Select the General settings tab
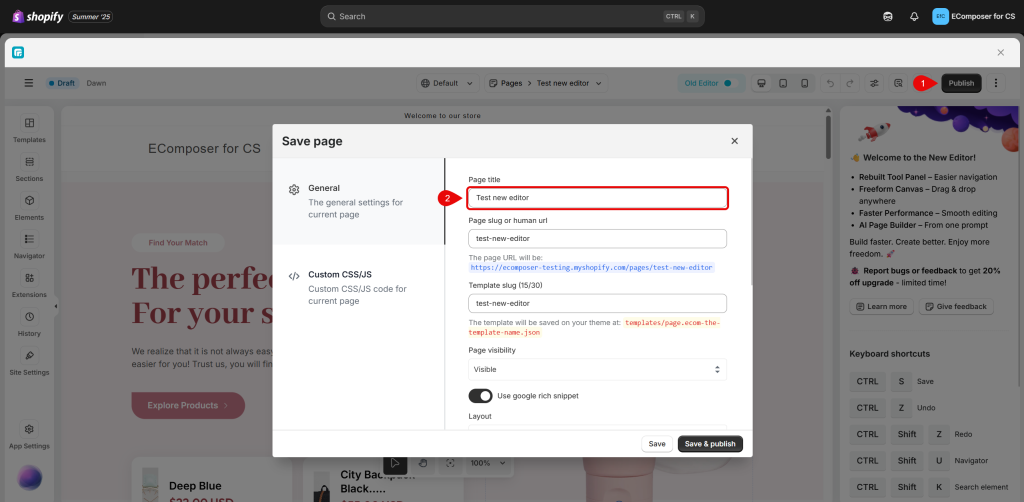1024x502 pixels. point(359,201)
